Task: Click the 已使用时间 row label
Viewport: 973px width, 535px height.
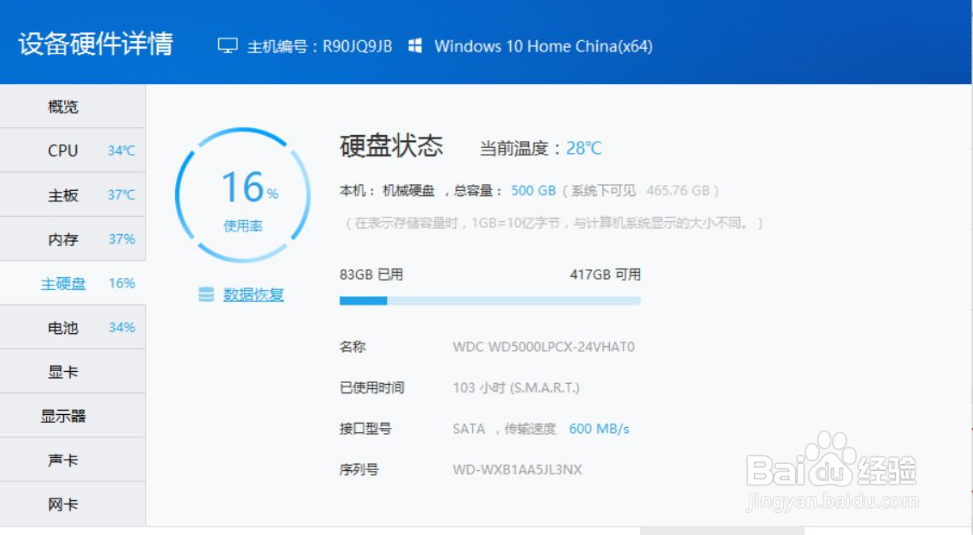Action: (x=372, y=388)
